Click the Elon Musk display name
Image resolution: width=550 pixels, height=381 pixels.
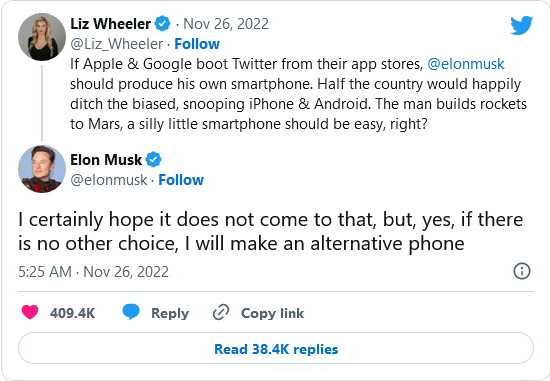click(x=106, y=160)
